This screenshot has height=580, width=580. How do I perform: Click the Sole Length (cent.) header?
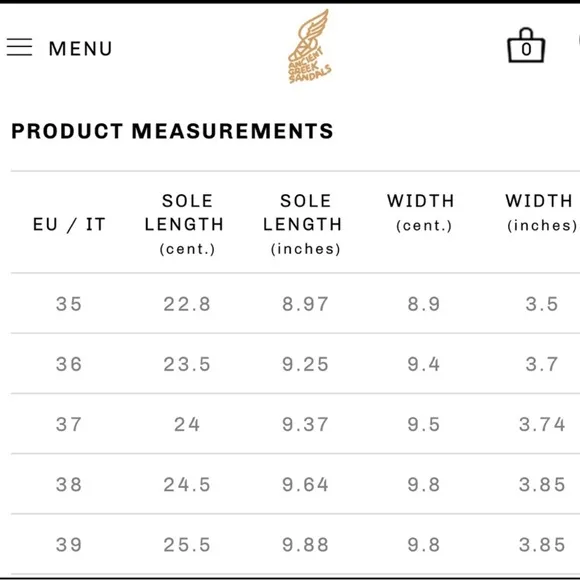pos(185,224)
